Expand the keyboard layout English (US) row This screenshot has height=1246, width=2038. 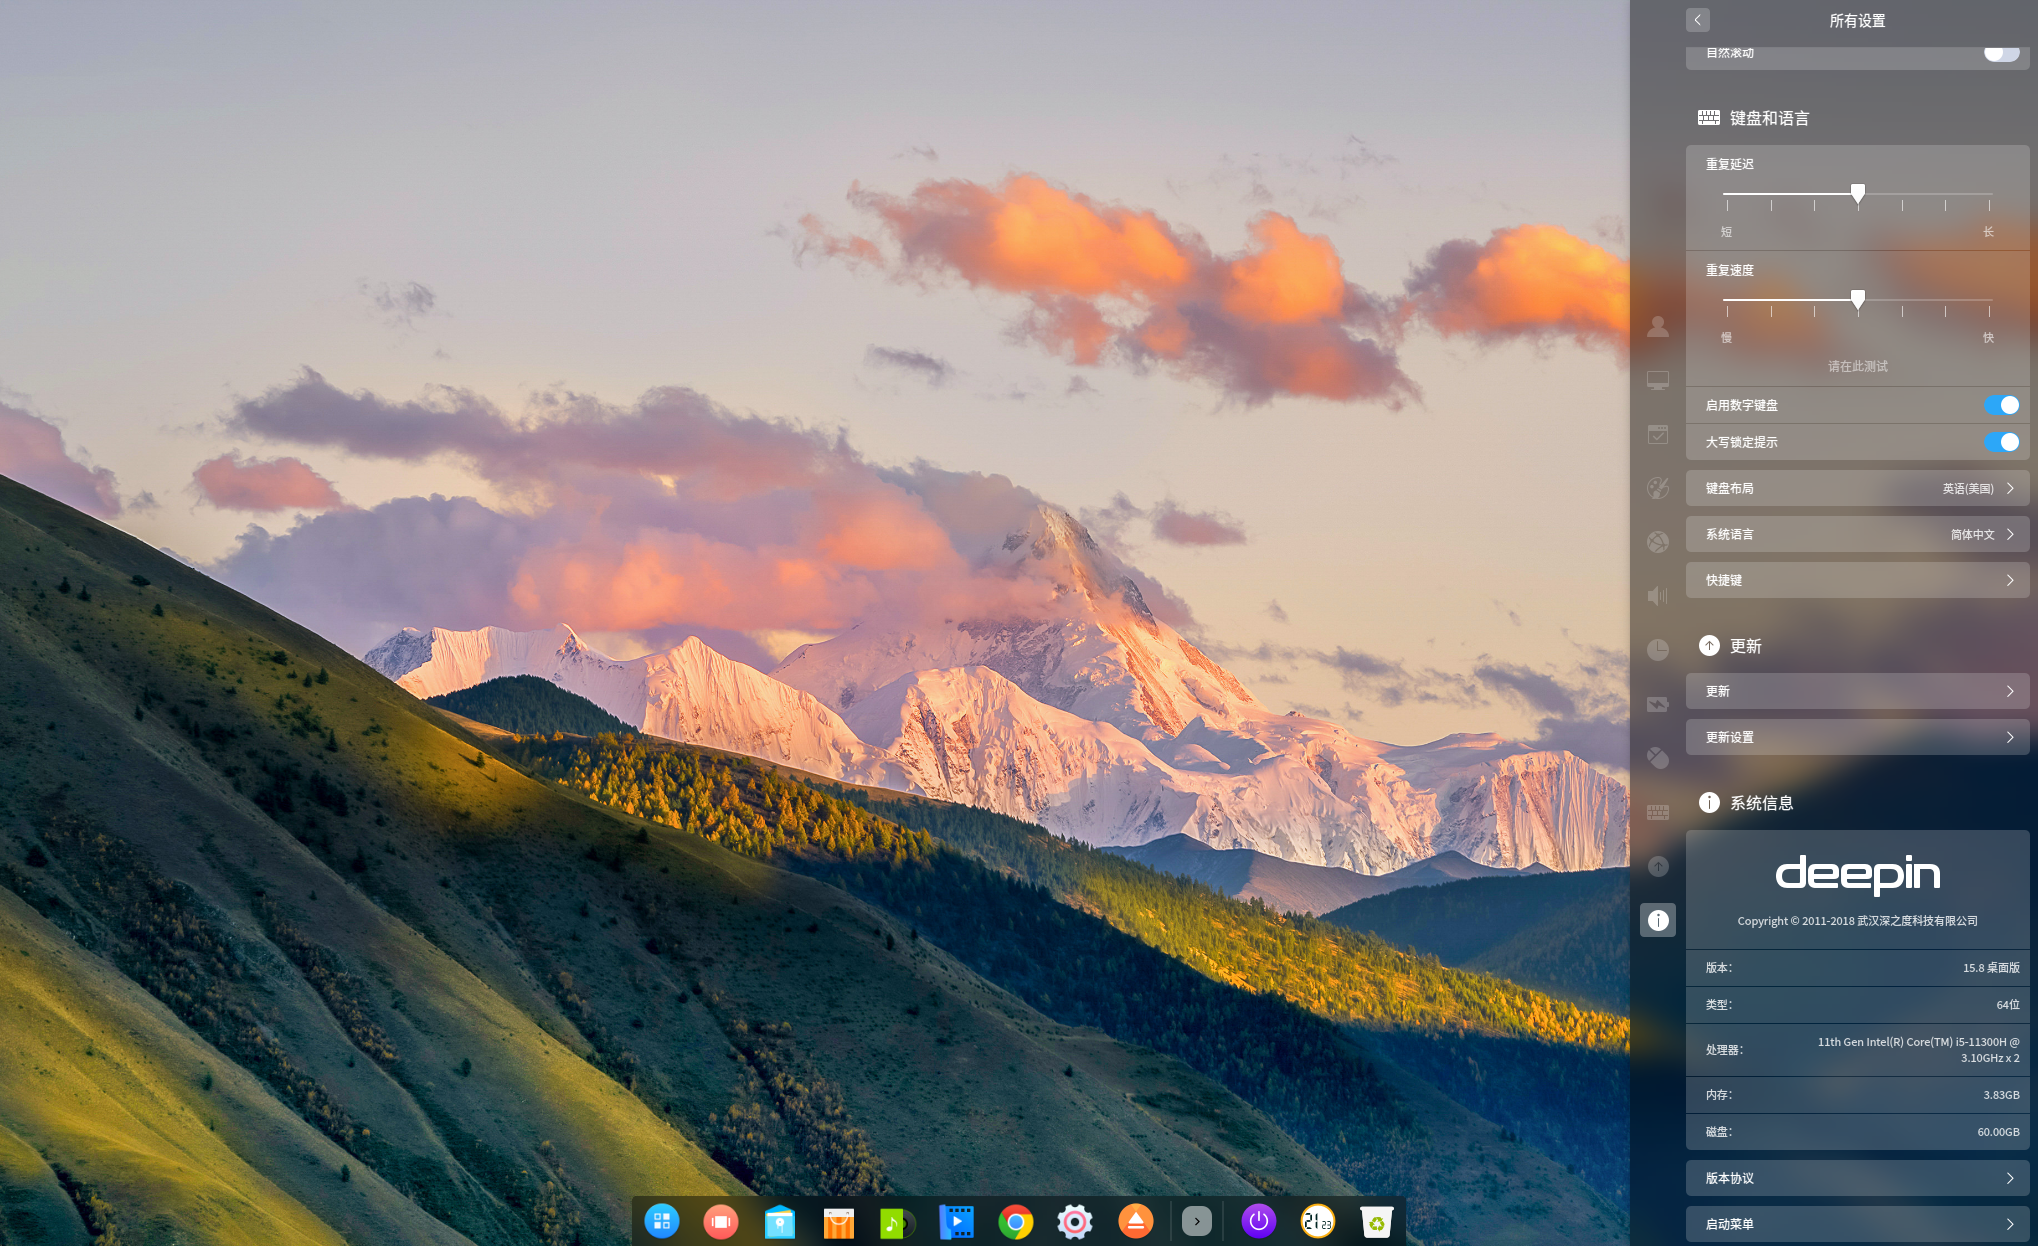pyautogui.click(x=1857, y=488)
